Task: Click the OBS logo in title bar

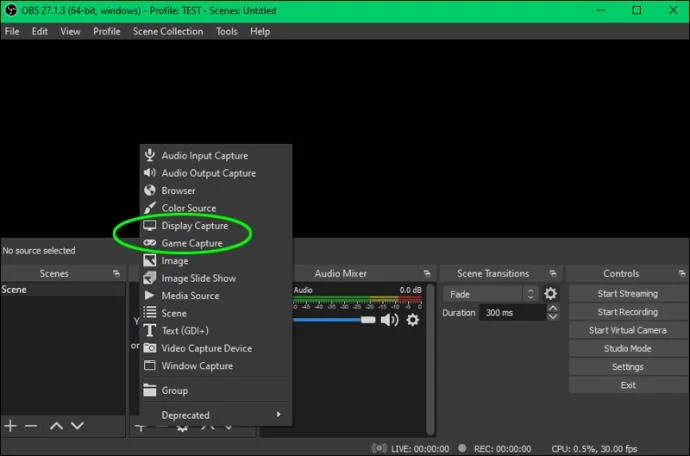Action: pos(11,10)
